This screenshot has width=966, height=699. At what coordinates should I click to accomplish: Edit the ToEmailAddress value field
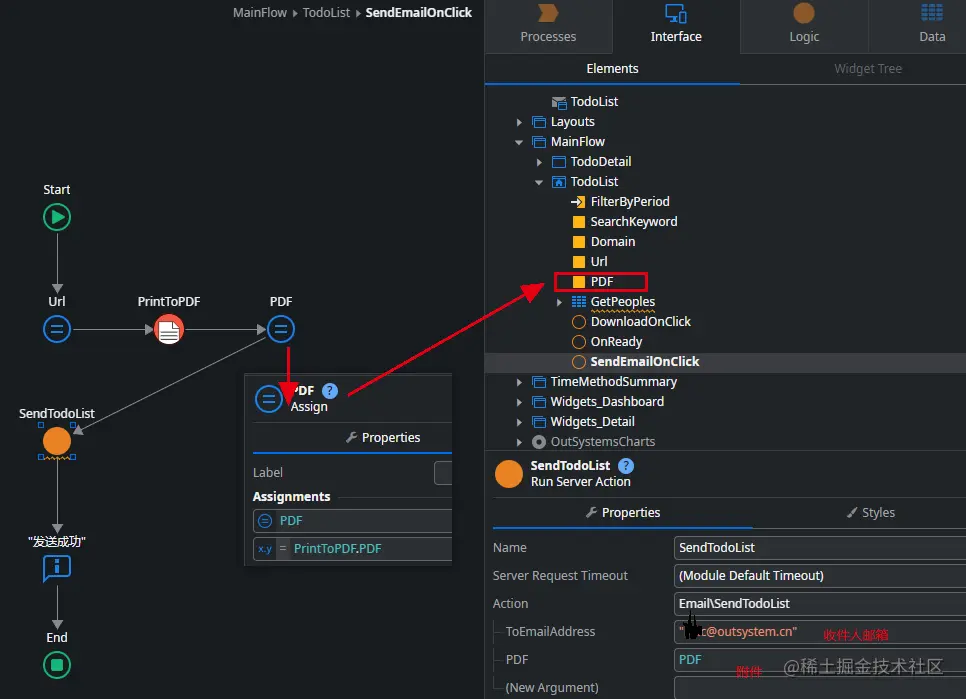coord(820,632)
